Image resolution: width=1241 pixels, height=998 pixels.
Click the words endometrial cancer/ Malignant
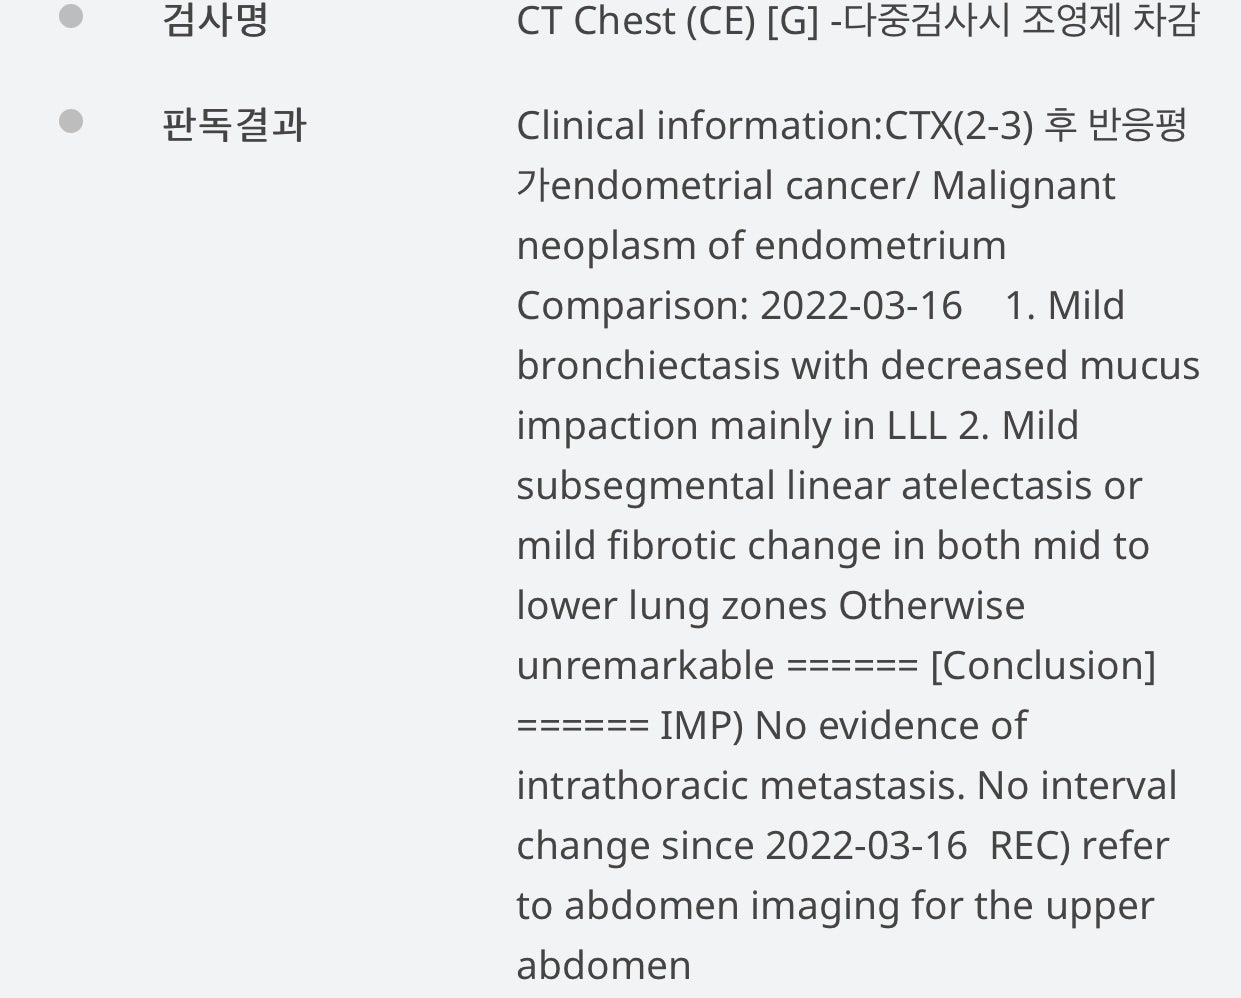(833, 186)
